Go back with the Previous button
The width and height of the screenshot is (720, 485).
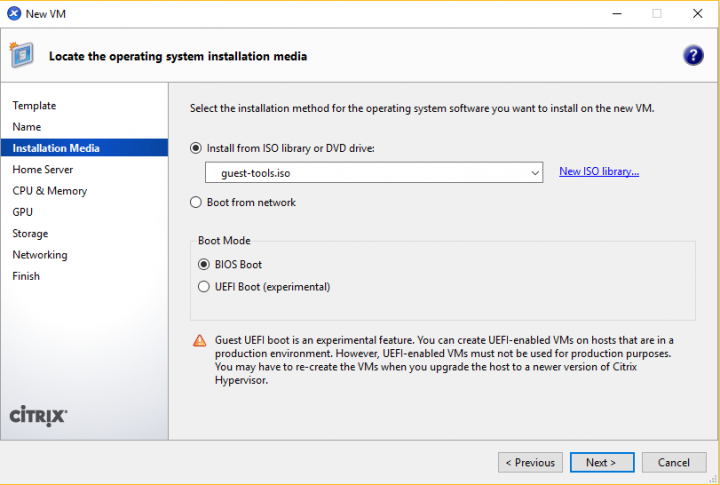point(530,463)
